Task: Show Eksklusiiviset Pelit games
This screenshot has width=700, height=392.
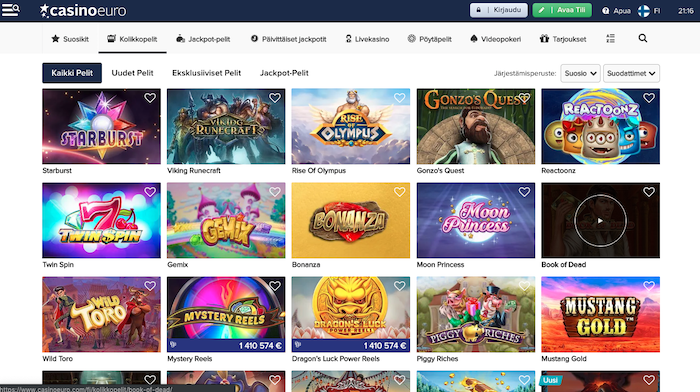Action: tap(206, 73)
